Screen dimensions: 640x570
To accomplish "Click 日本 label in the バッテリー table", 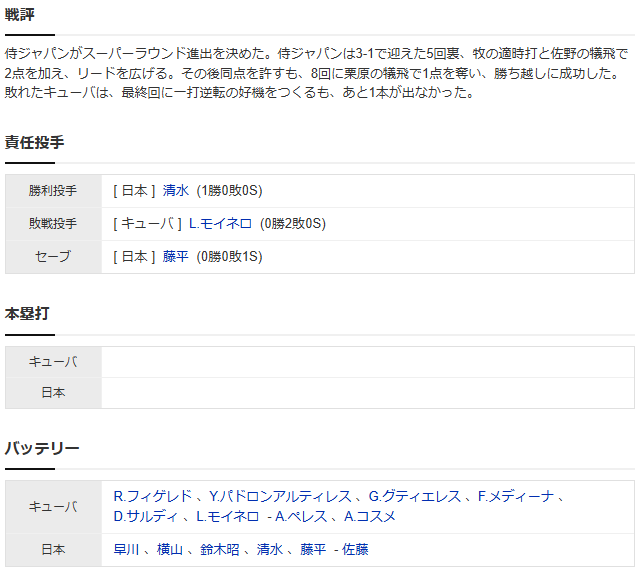I will [x=53, y=550].
